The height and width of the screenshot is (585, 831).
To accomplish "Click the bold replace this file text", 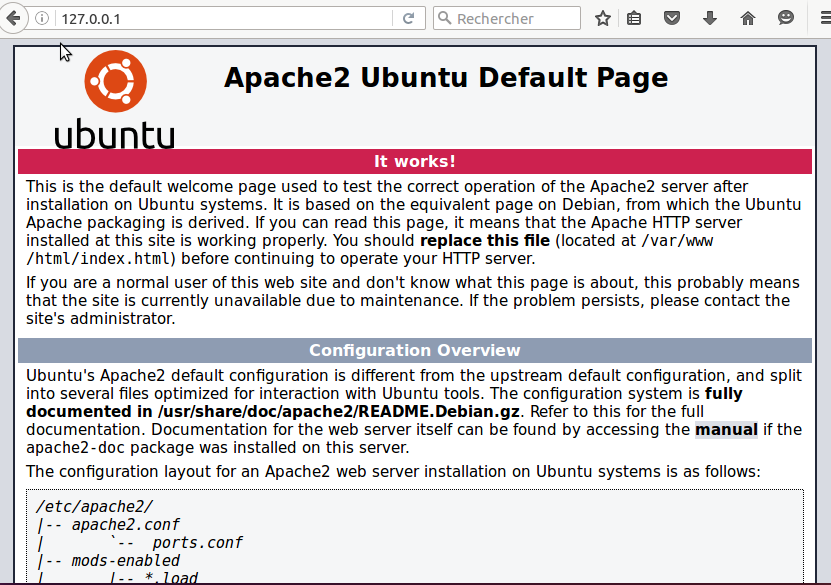I will coord(484,241).
